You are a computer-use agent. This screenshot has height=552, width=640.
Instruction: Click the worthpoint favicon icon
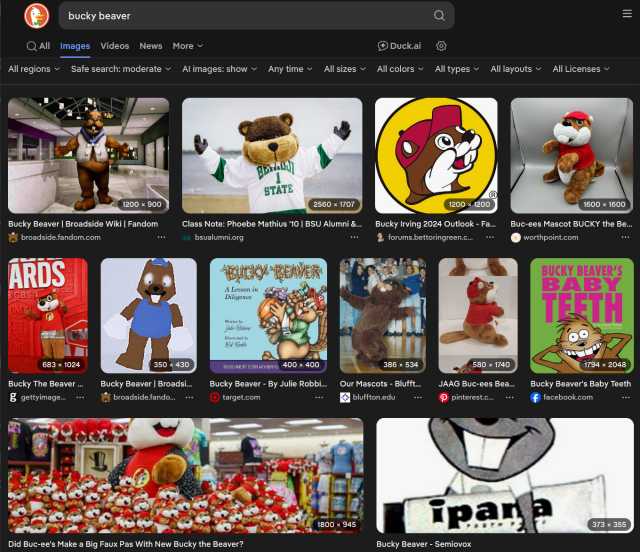point(516,237)
